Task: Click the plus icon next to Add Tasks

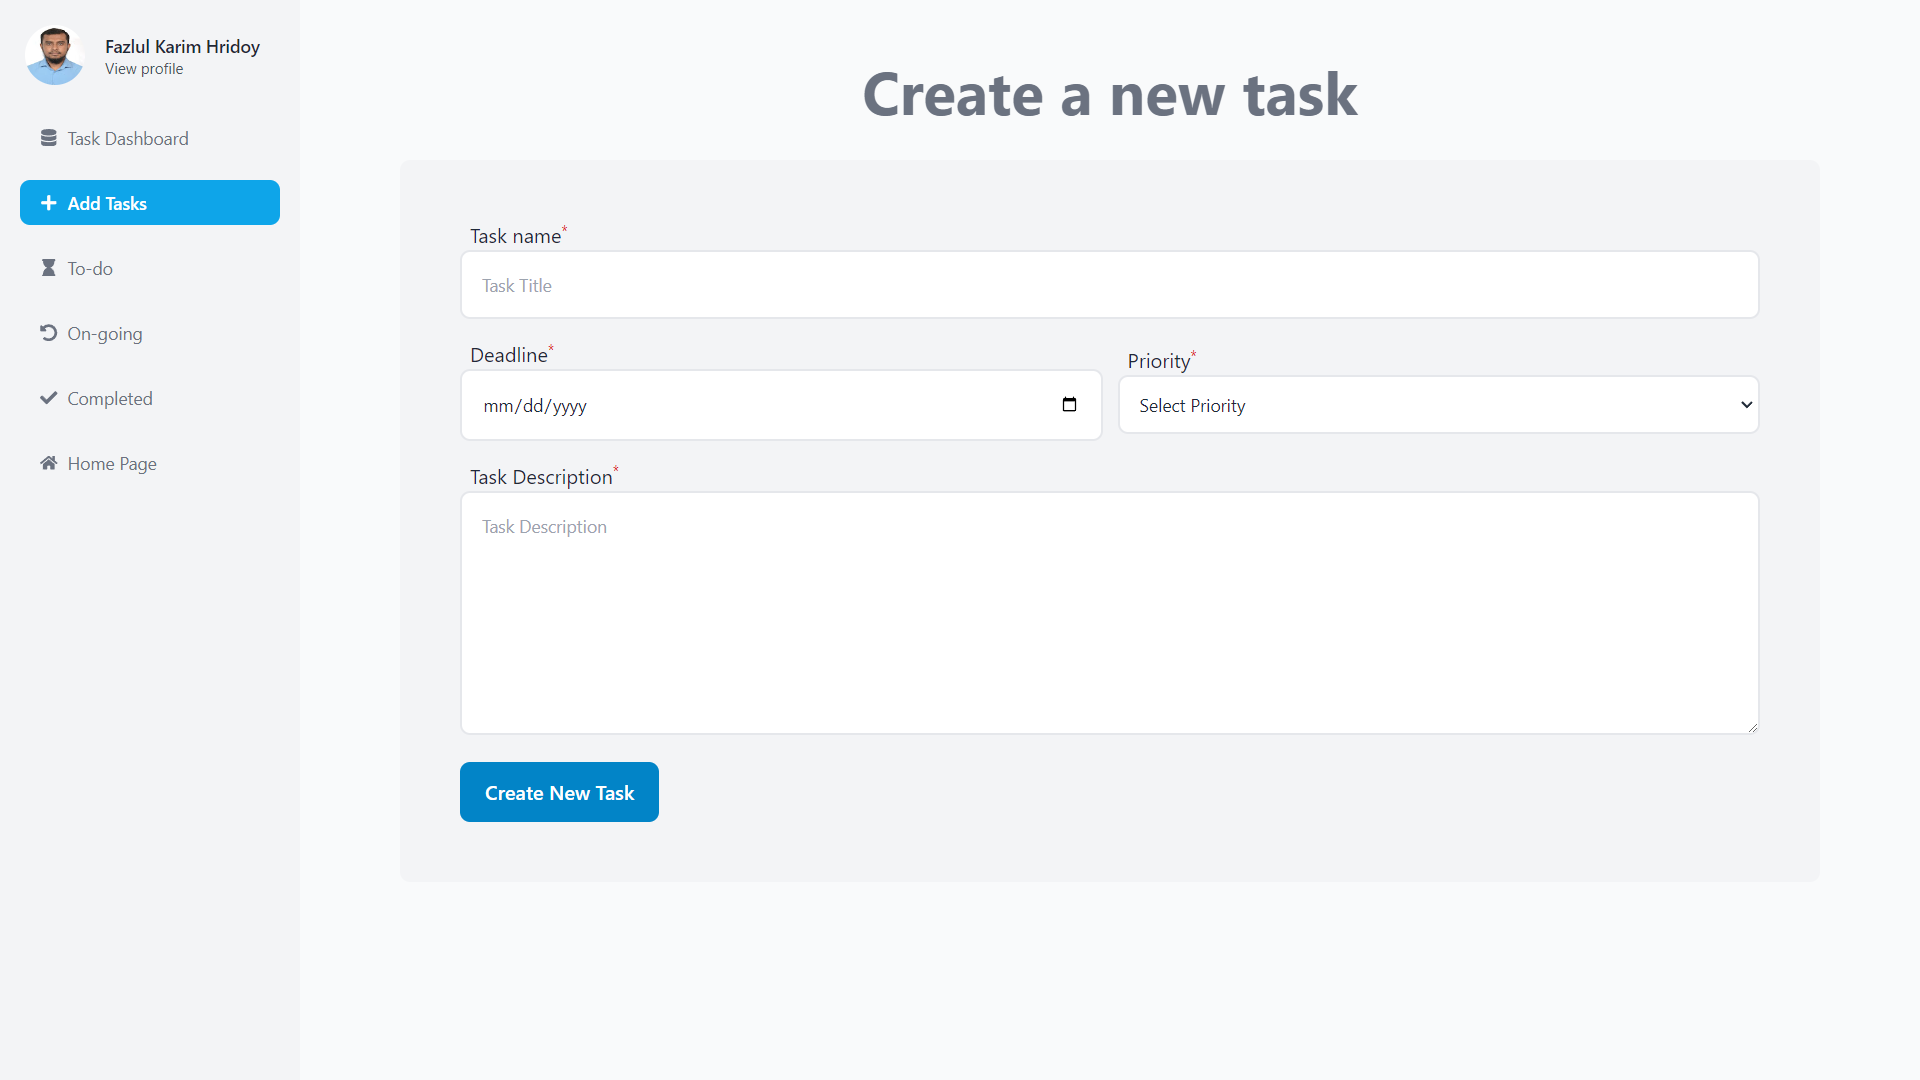Action: 48,202
